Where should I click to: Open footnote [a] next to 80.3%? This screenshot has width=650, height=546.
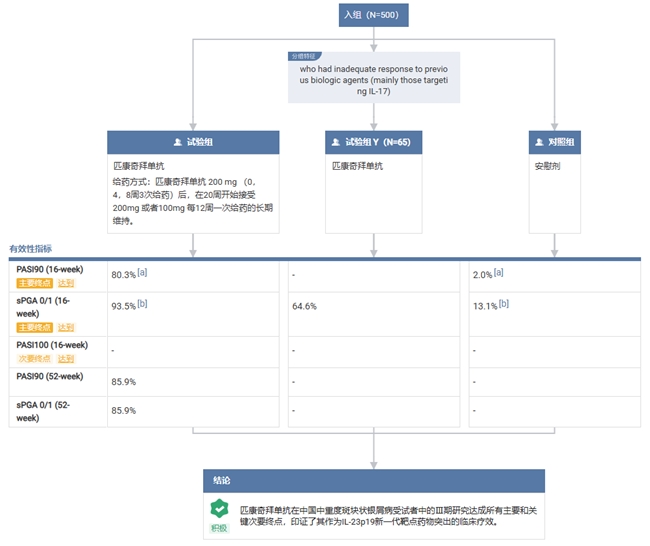tap(143, 272)
